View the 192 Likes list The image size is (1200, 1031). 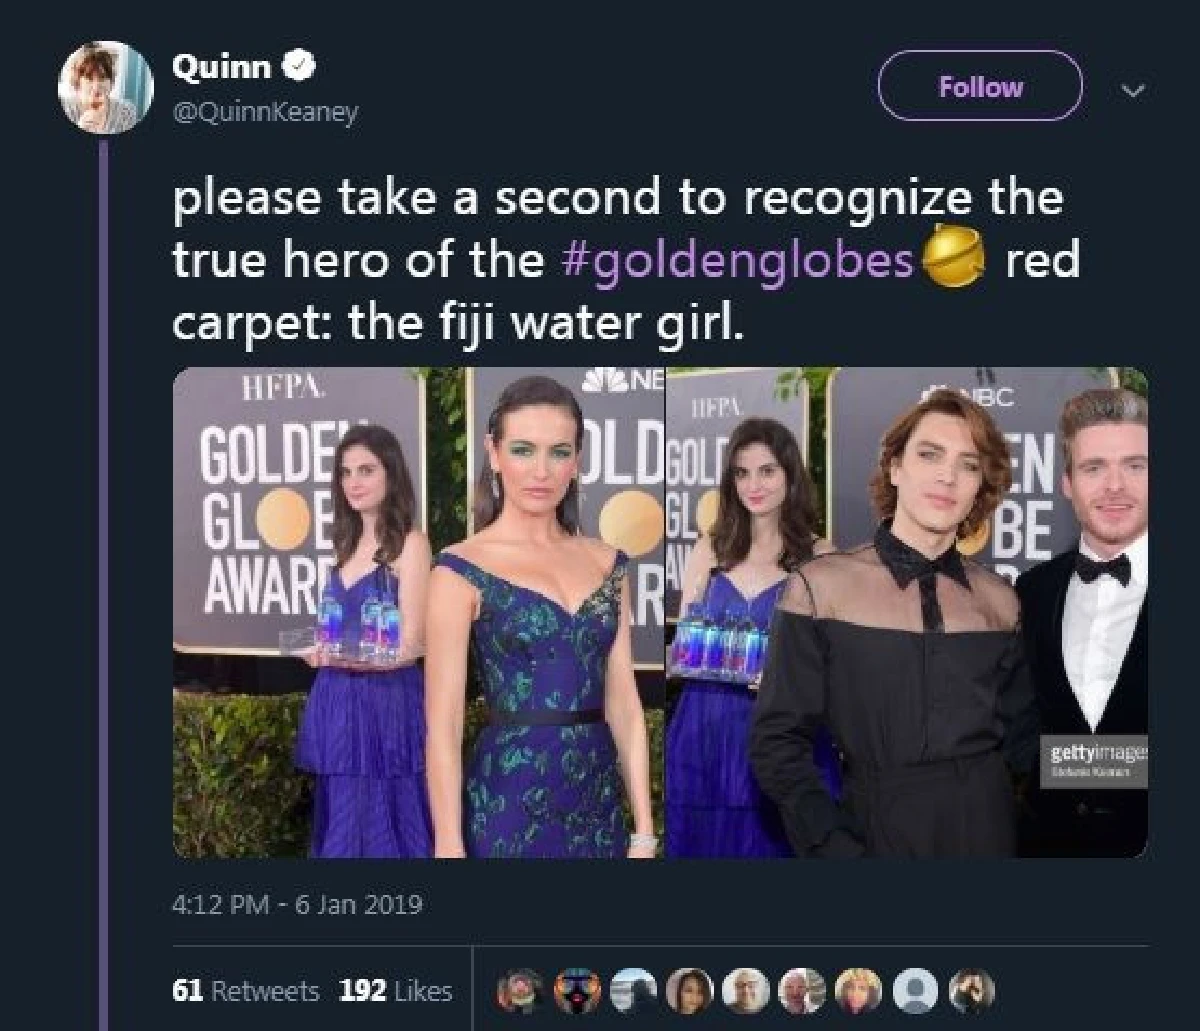[395, 991]
